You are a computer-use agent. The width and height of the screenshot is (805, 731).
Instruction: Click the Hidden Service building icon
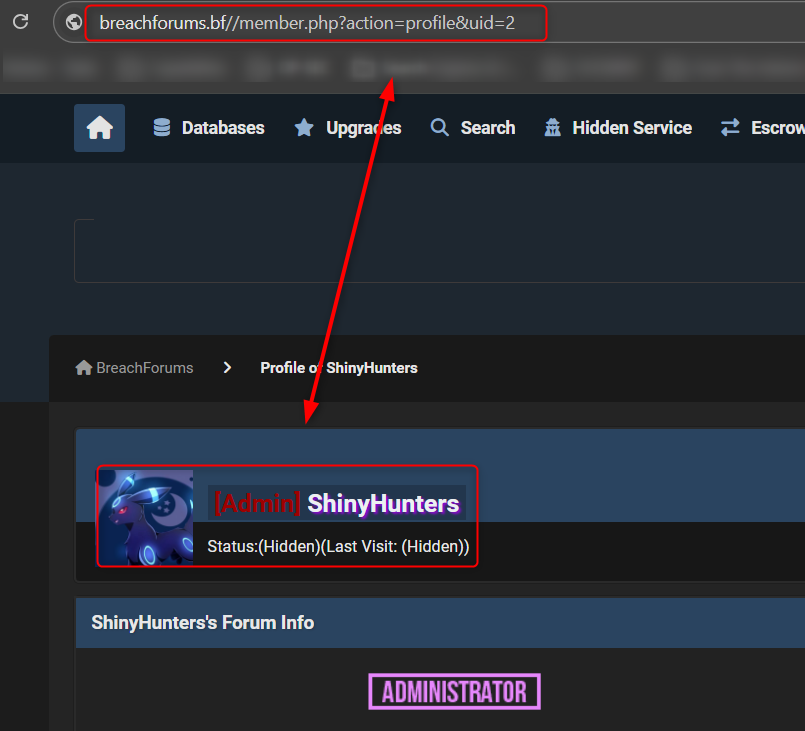pyautogui.click(x=552, y=127)
